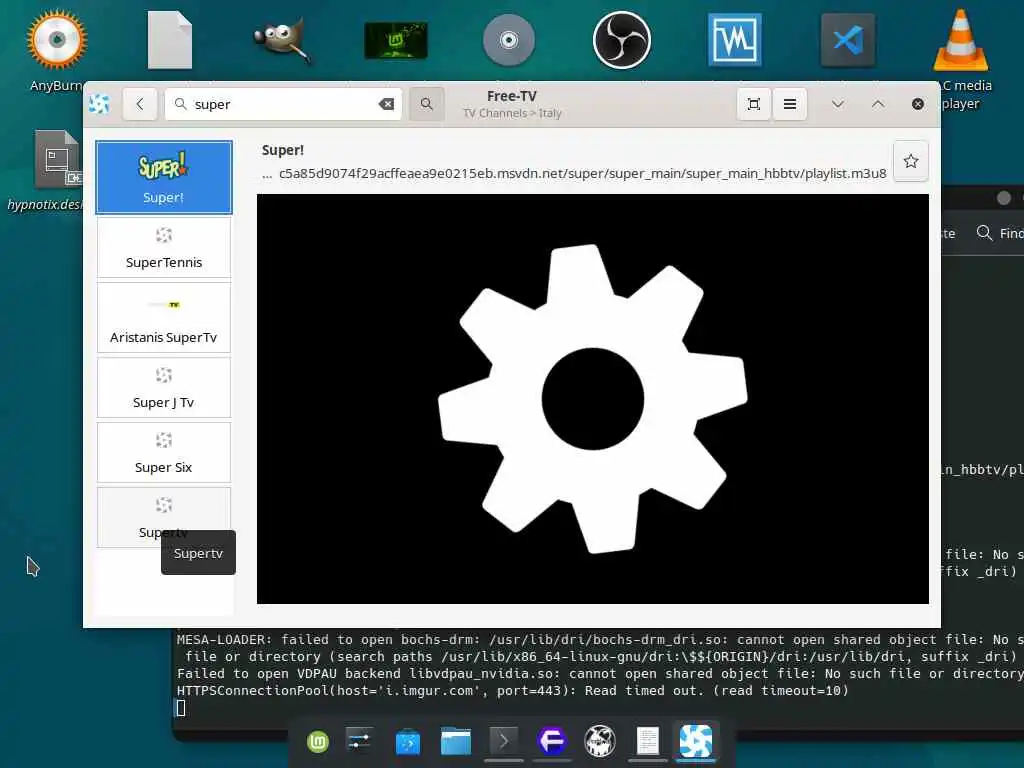The image size is (1024, 768).
Task: Click the video player area with the gear
Action: [592, 398]
